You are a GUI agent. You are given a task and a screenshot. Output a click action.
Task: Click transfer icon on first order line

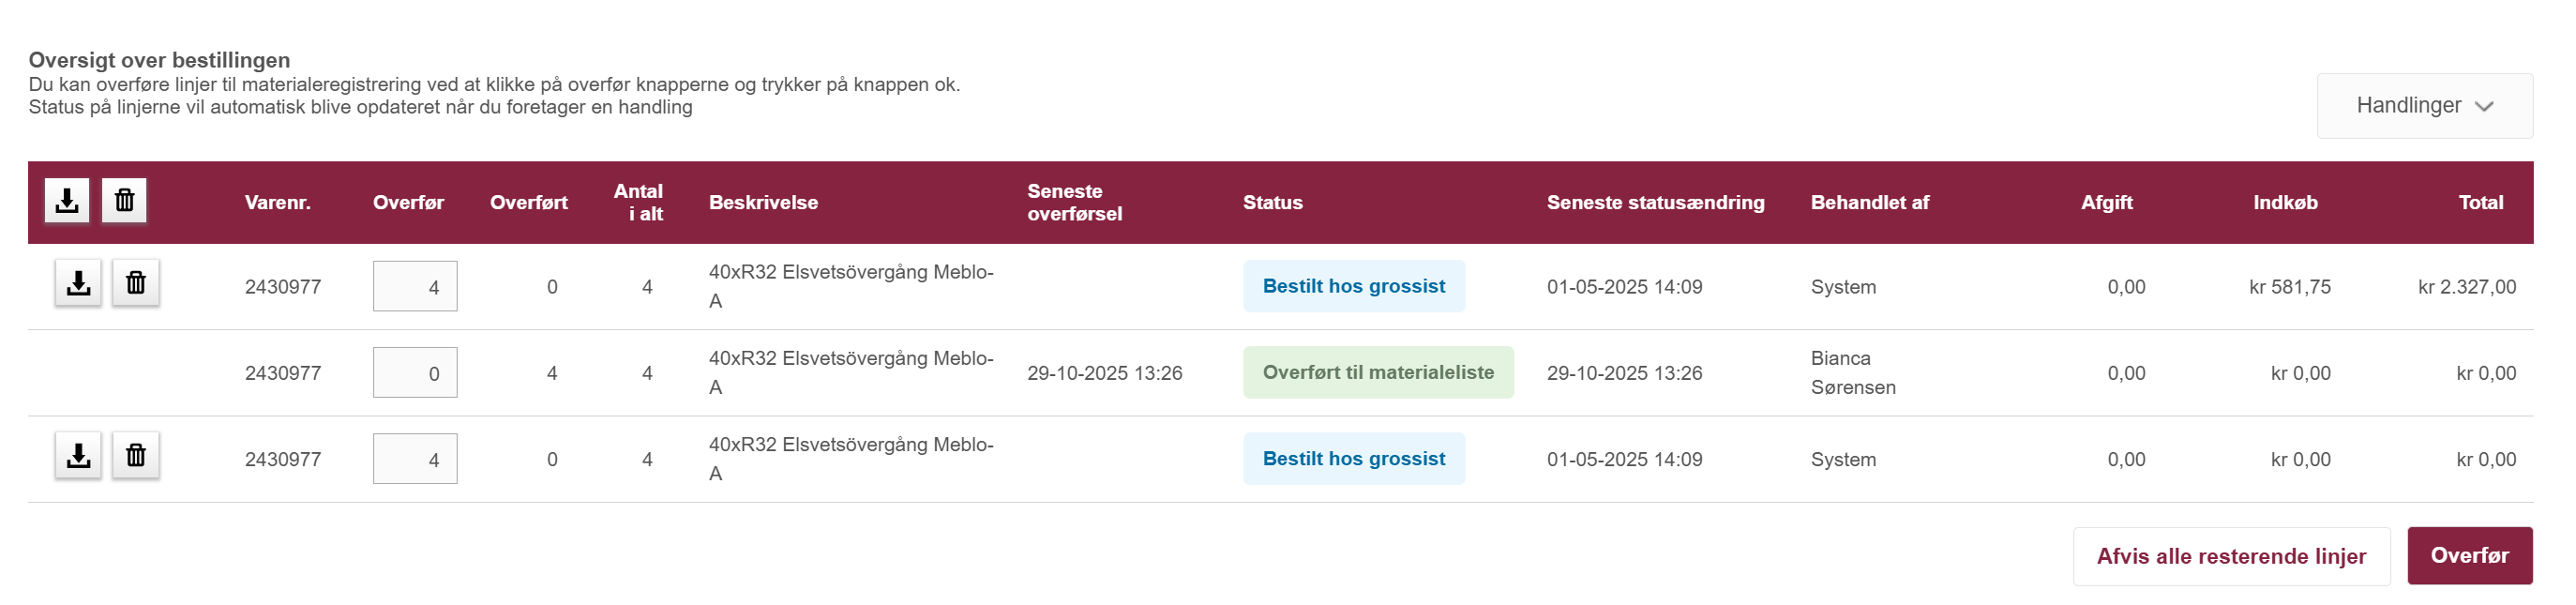pos(78,284)
